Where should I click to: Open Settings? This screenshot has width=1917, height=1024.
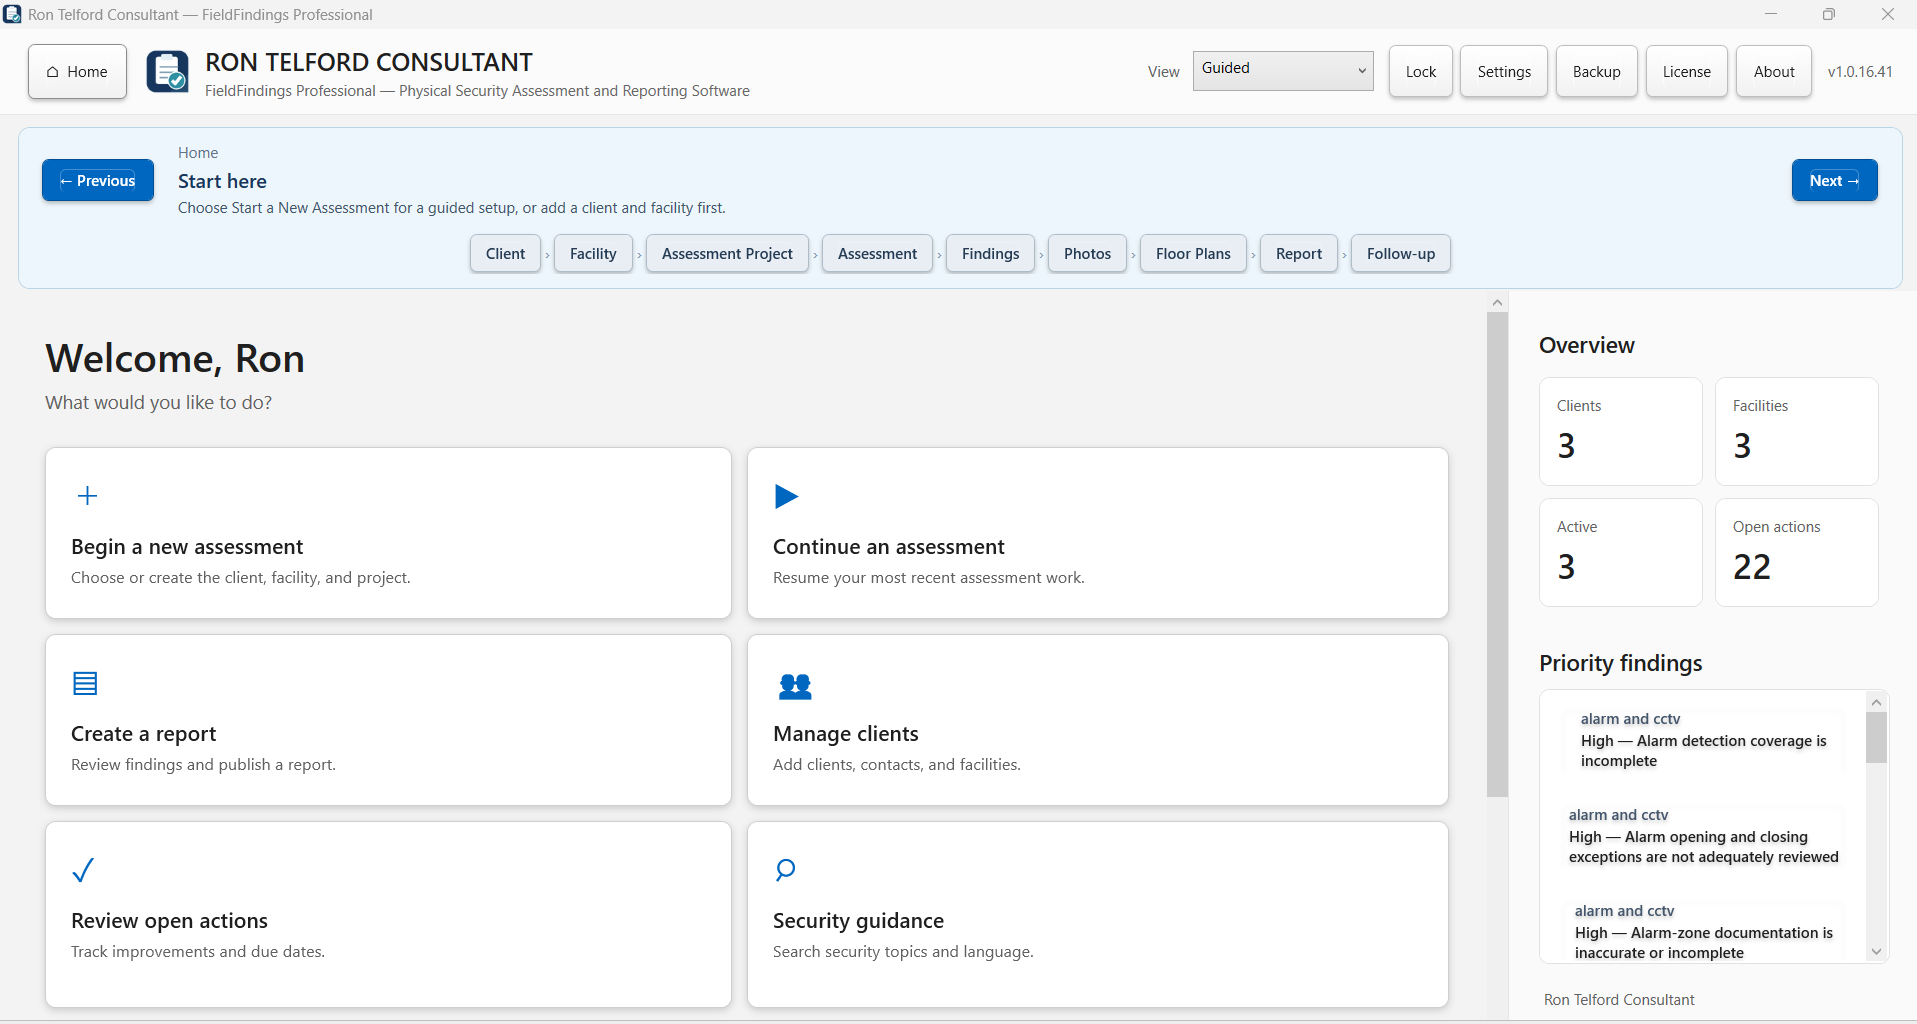coord(1504,72)
